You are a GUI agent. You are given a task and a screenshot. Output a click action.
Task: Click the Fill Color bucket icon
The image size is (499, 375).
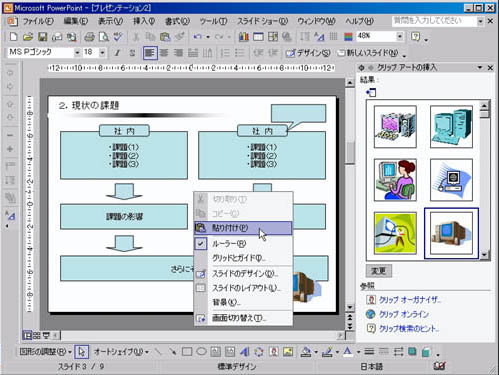tap(306, 352)
